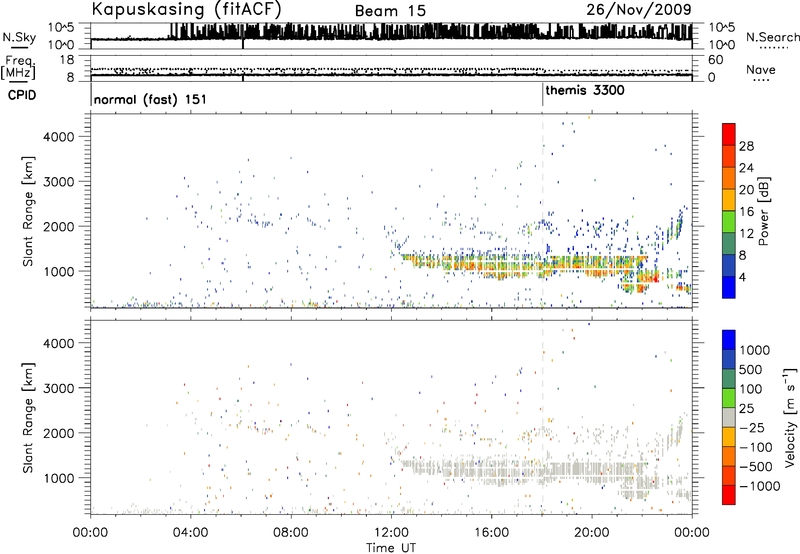The width and height of the screenshot is (800, 554).
Task: Click the 16 label on Power colorbar
Action: (x=746, y=212)
